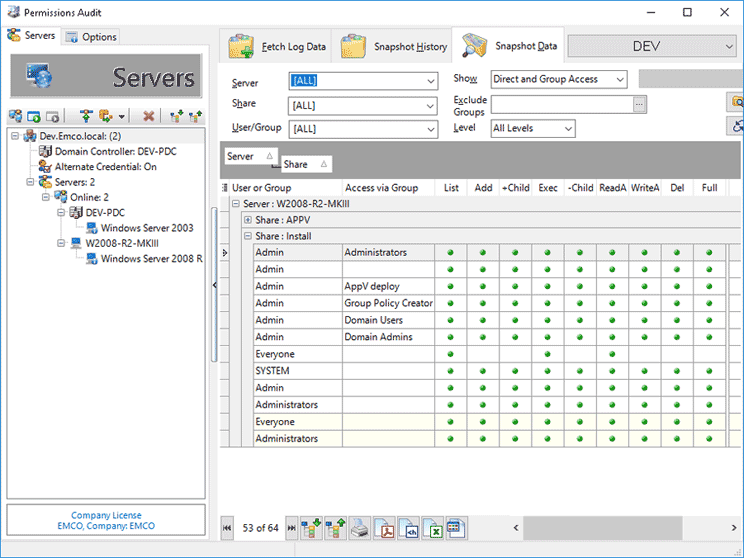Screen dimensions: 744x558
Task: Open the Level dropdown set to All Levels
Action: (567, 129)
